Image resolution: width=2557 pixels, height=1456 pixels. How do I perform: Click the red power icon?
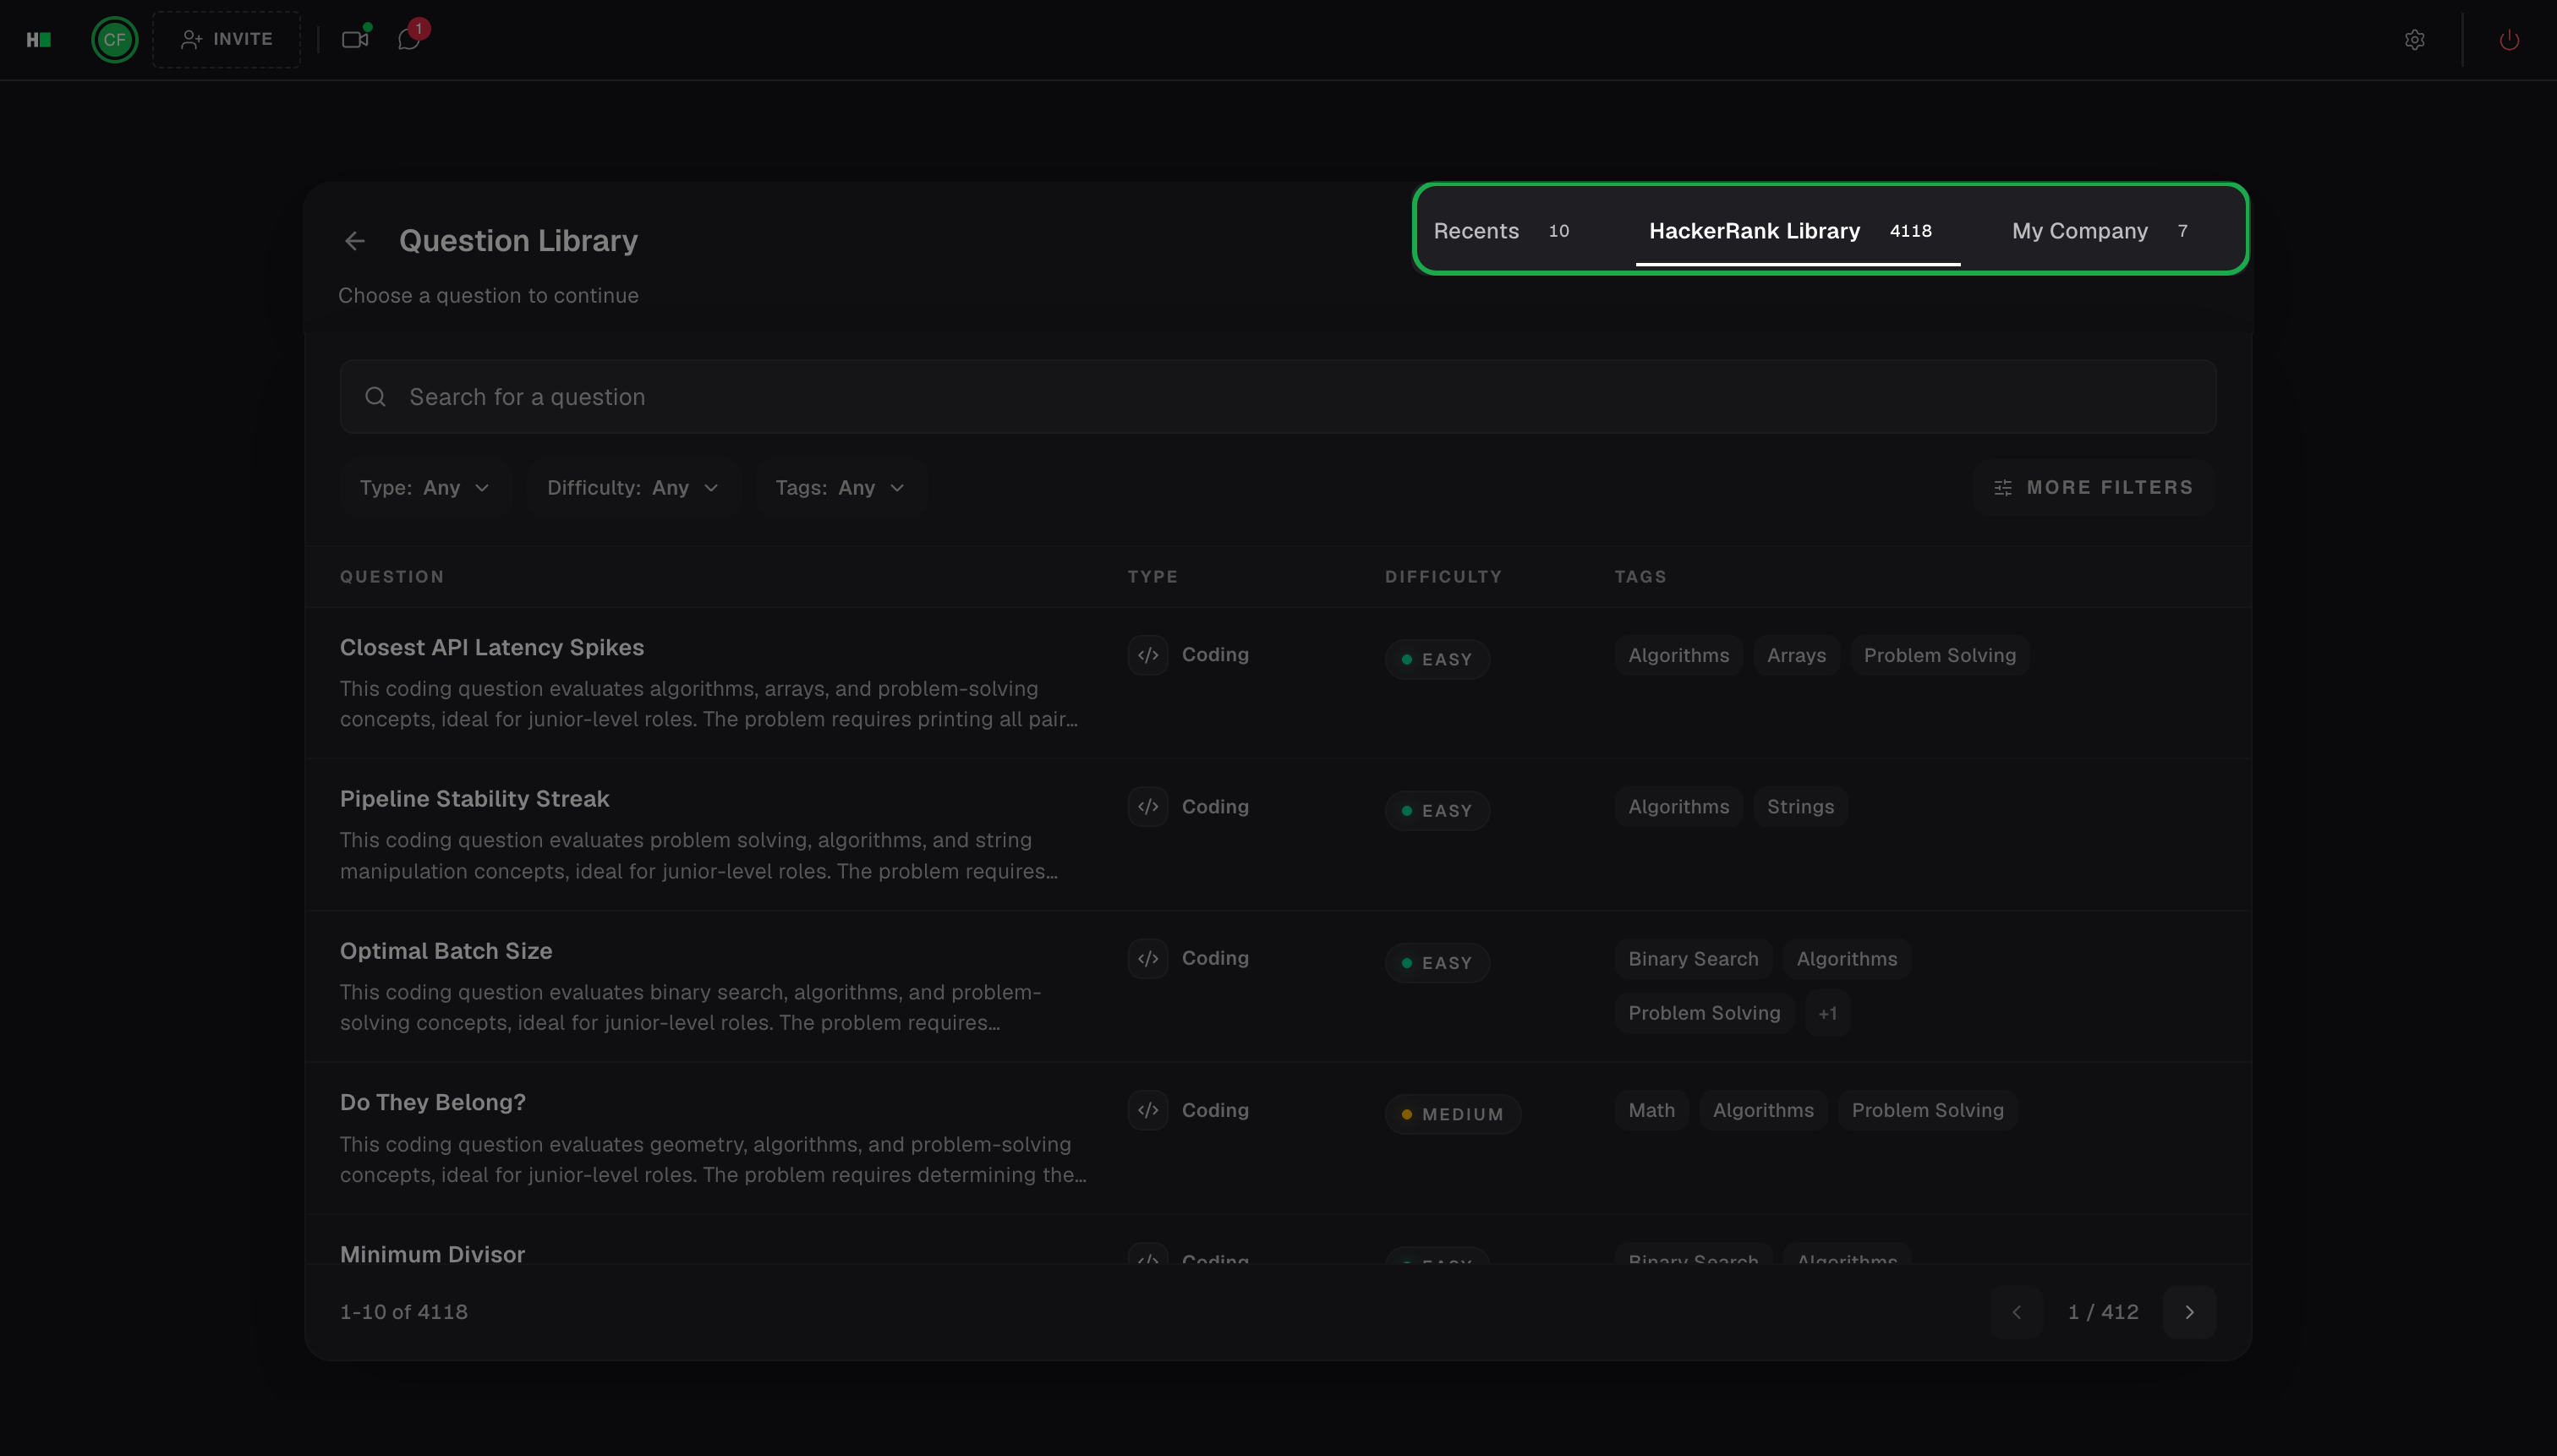click(2509, 40)
